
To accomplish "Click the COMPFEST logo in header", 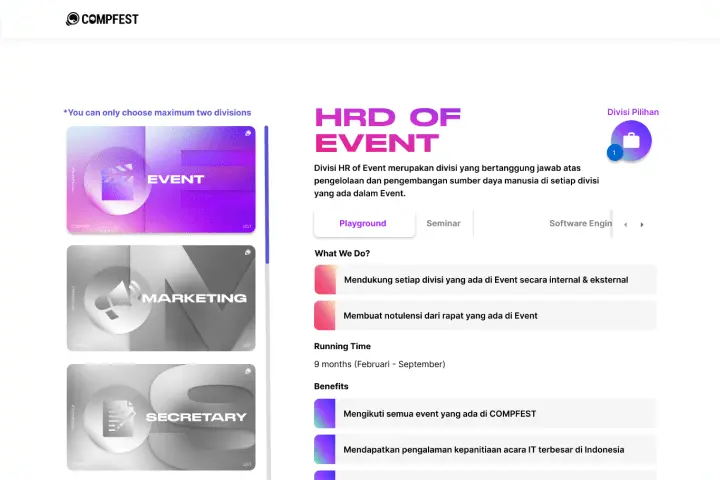I will (102, 19).
